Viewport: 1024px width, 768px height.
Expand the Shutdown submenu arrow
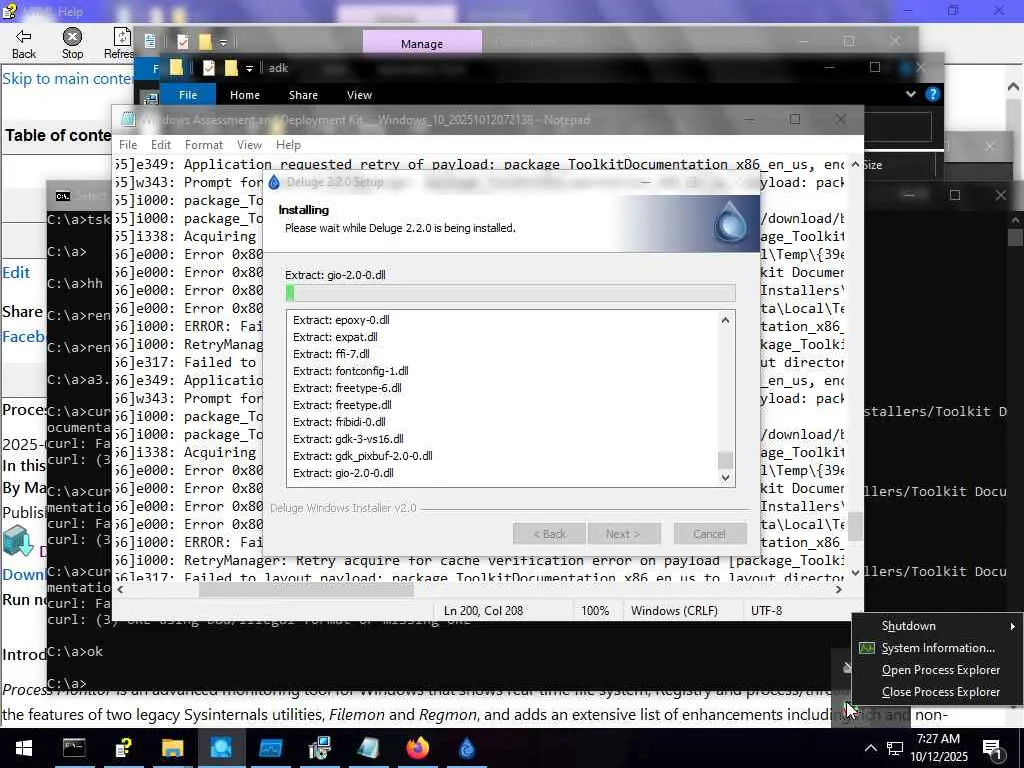click(1013, 626)
